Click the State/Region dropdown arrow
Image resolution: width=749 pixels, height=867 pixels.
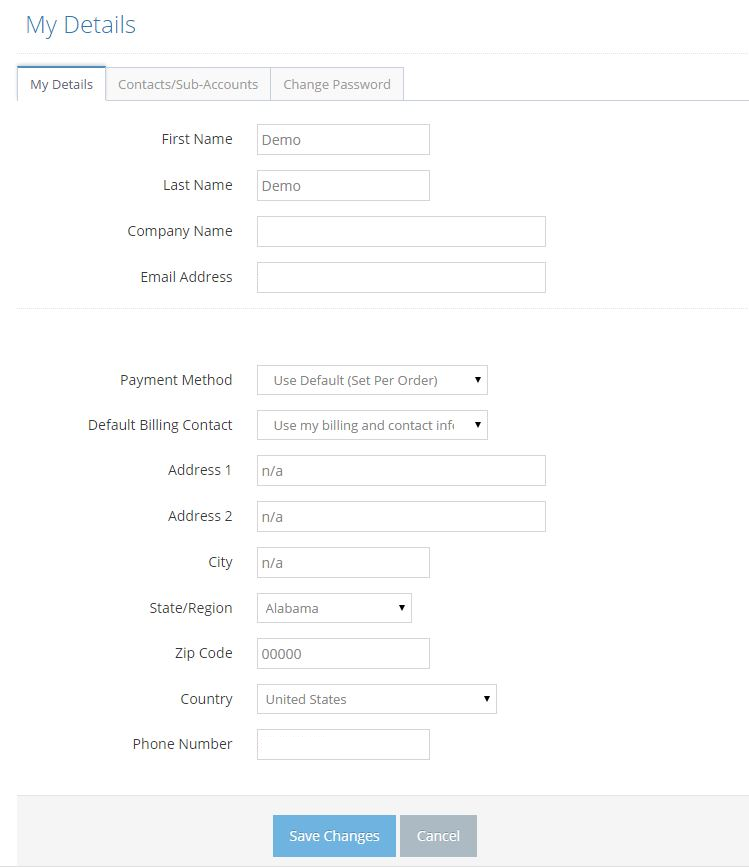[401, 608]
